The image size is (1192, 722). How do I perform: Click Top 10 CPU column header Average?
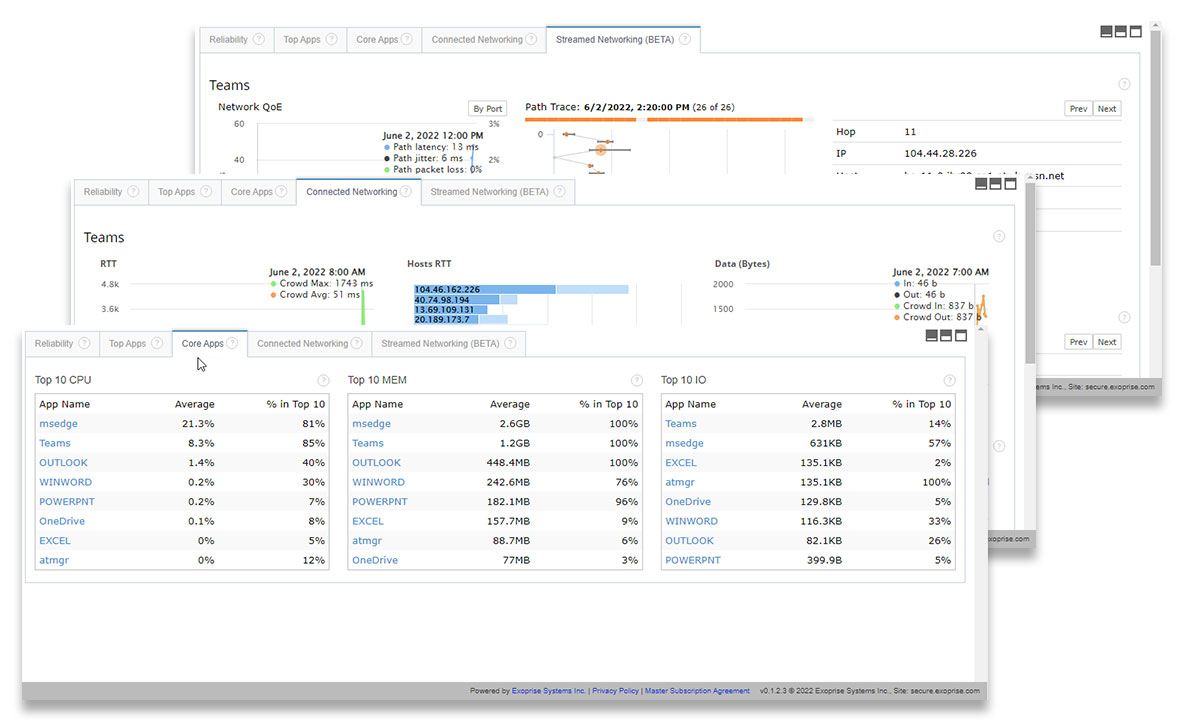click(x=195, y=404)
